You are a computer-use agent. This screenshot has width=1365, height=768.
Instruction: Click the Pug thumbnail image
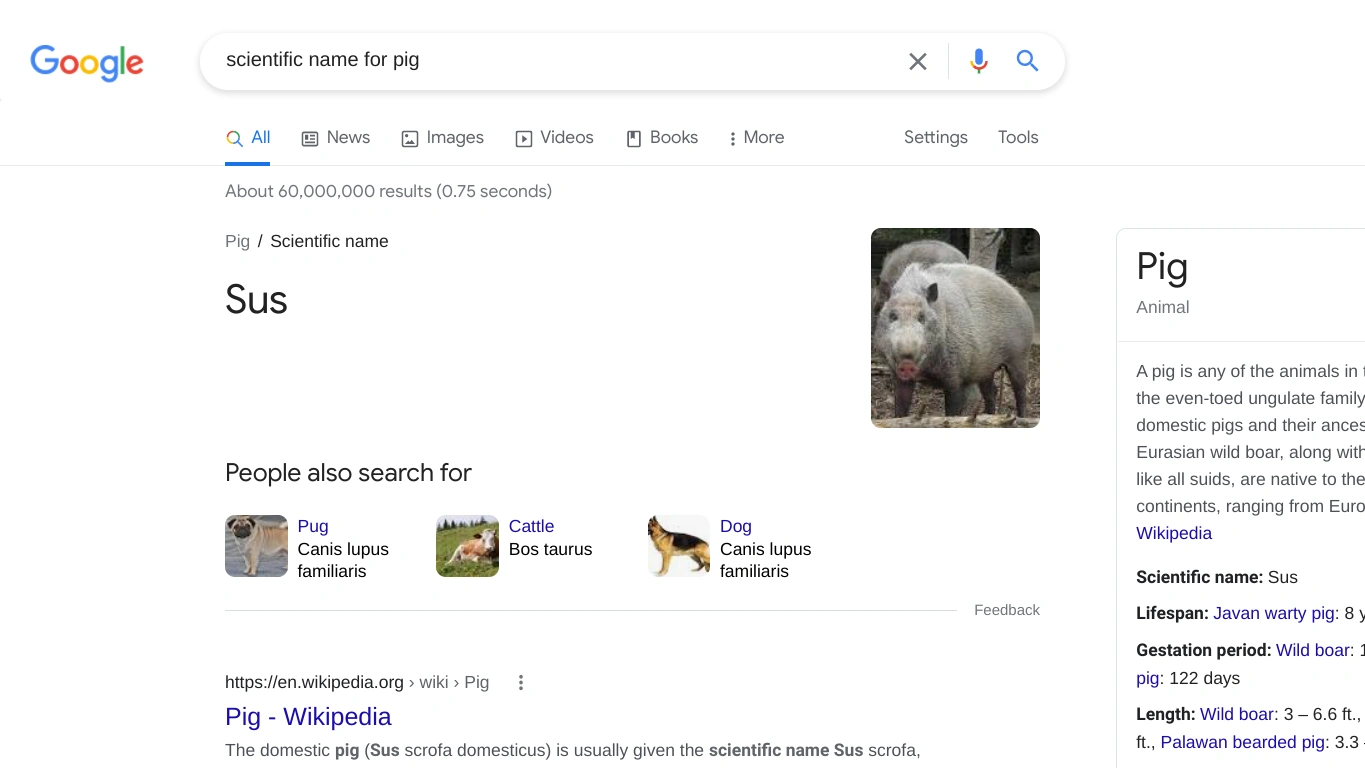[256, 545]
